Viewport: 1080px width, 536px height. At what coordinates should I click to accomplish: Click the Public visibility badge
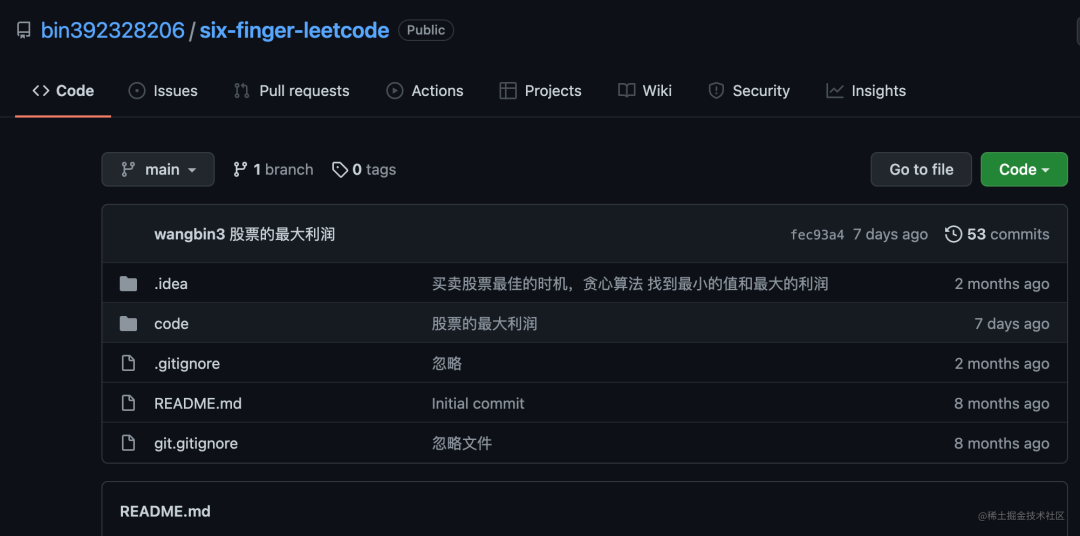click(x=426, y=30)
